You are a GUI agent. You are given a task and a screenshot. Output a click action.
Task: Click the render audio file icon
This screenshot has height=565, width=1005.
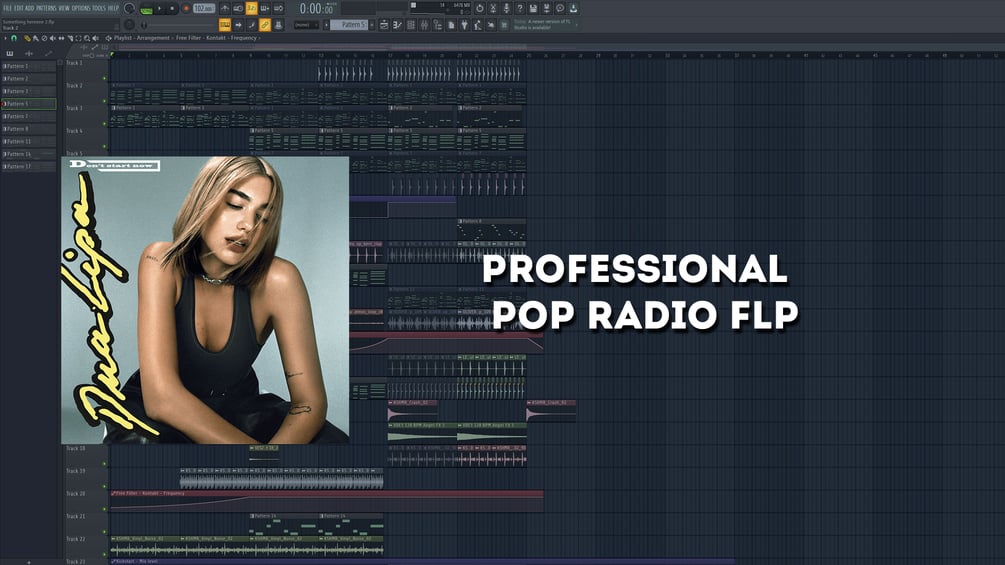pyautogui.click(x=547, y=8)
